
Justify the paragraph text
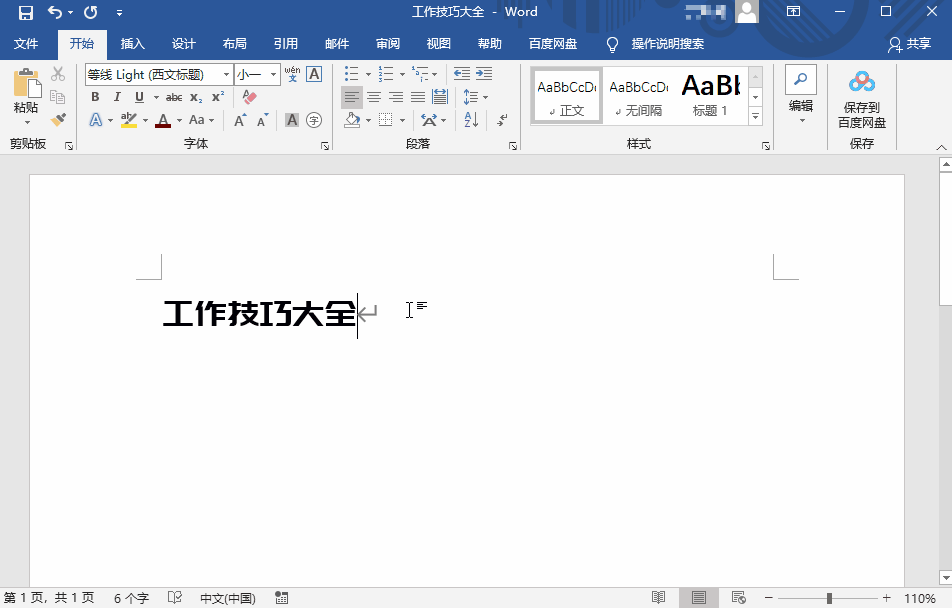(x=418, y=97)
